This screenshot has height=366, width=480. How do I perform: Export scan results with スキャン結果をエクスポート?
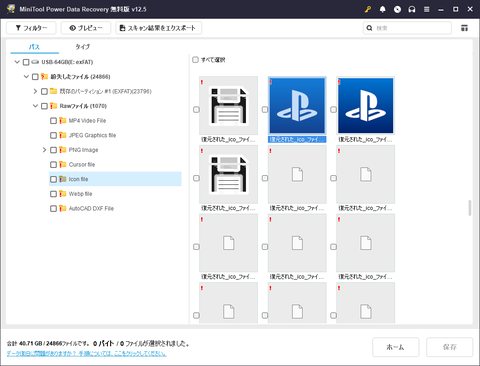159,28
